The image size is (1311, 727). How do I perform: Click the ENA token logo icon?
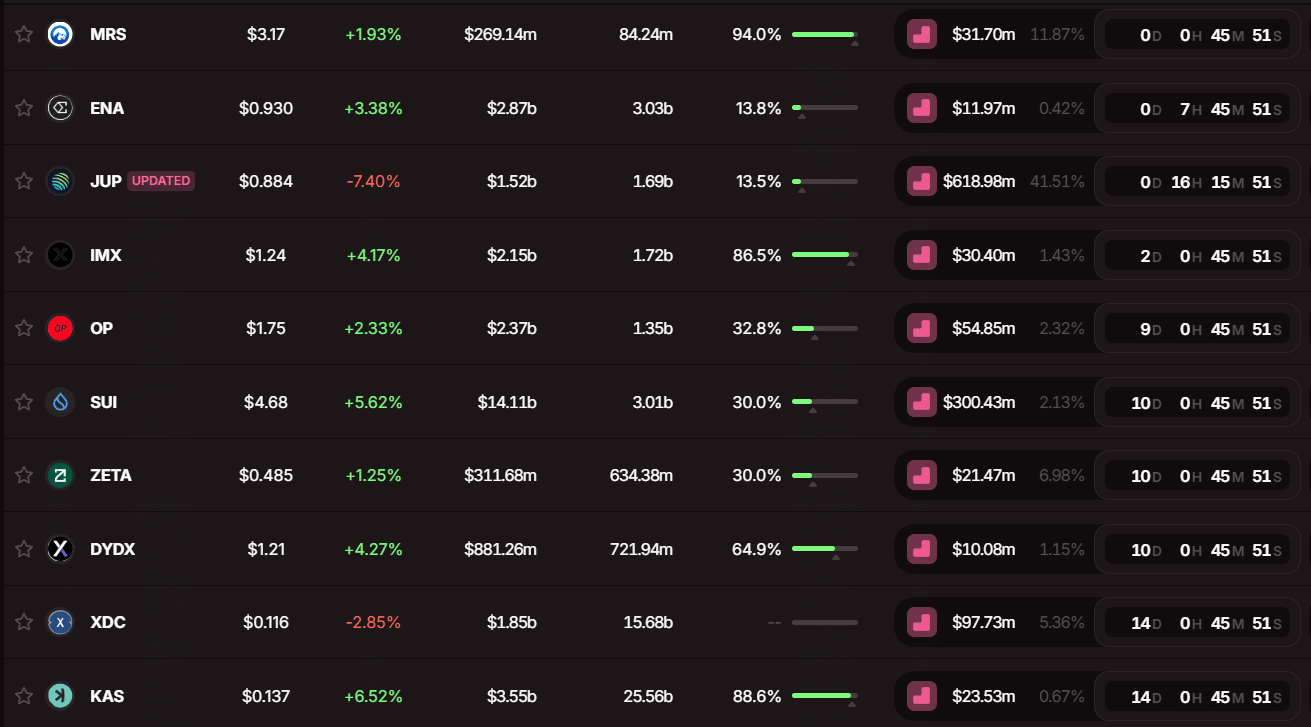60,108
